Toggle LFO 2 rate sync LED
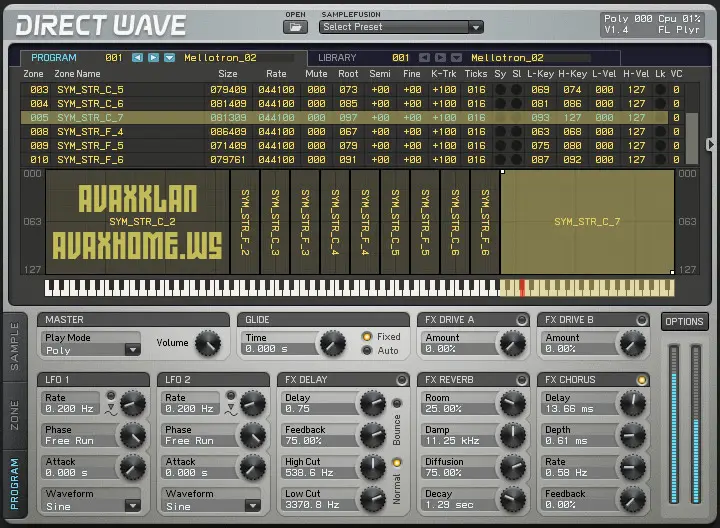The width and height of the screenshot is (720, 528). pyautogui.click(x=231, y=395)
